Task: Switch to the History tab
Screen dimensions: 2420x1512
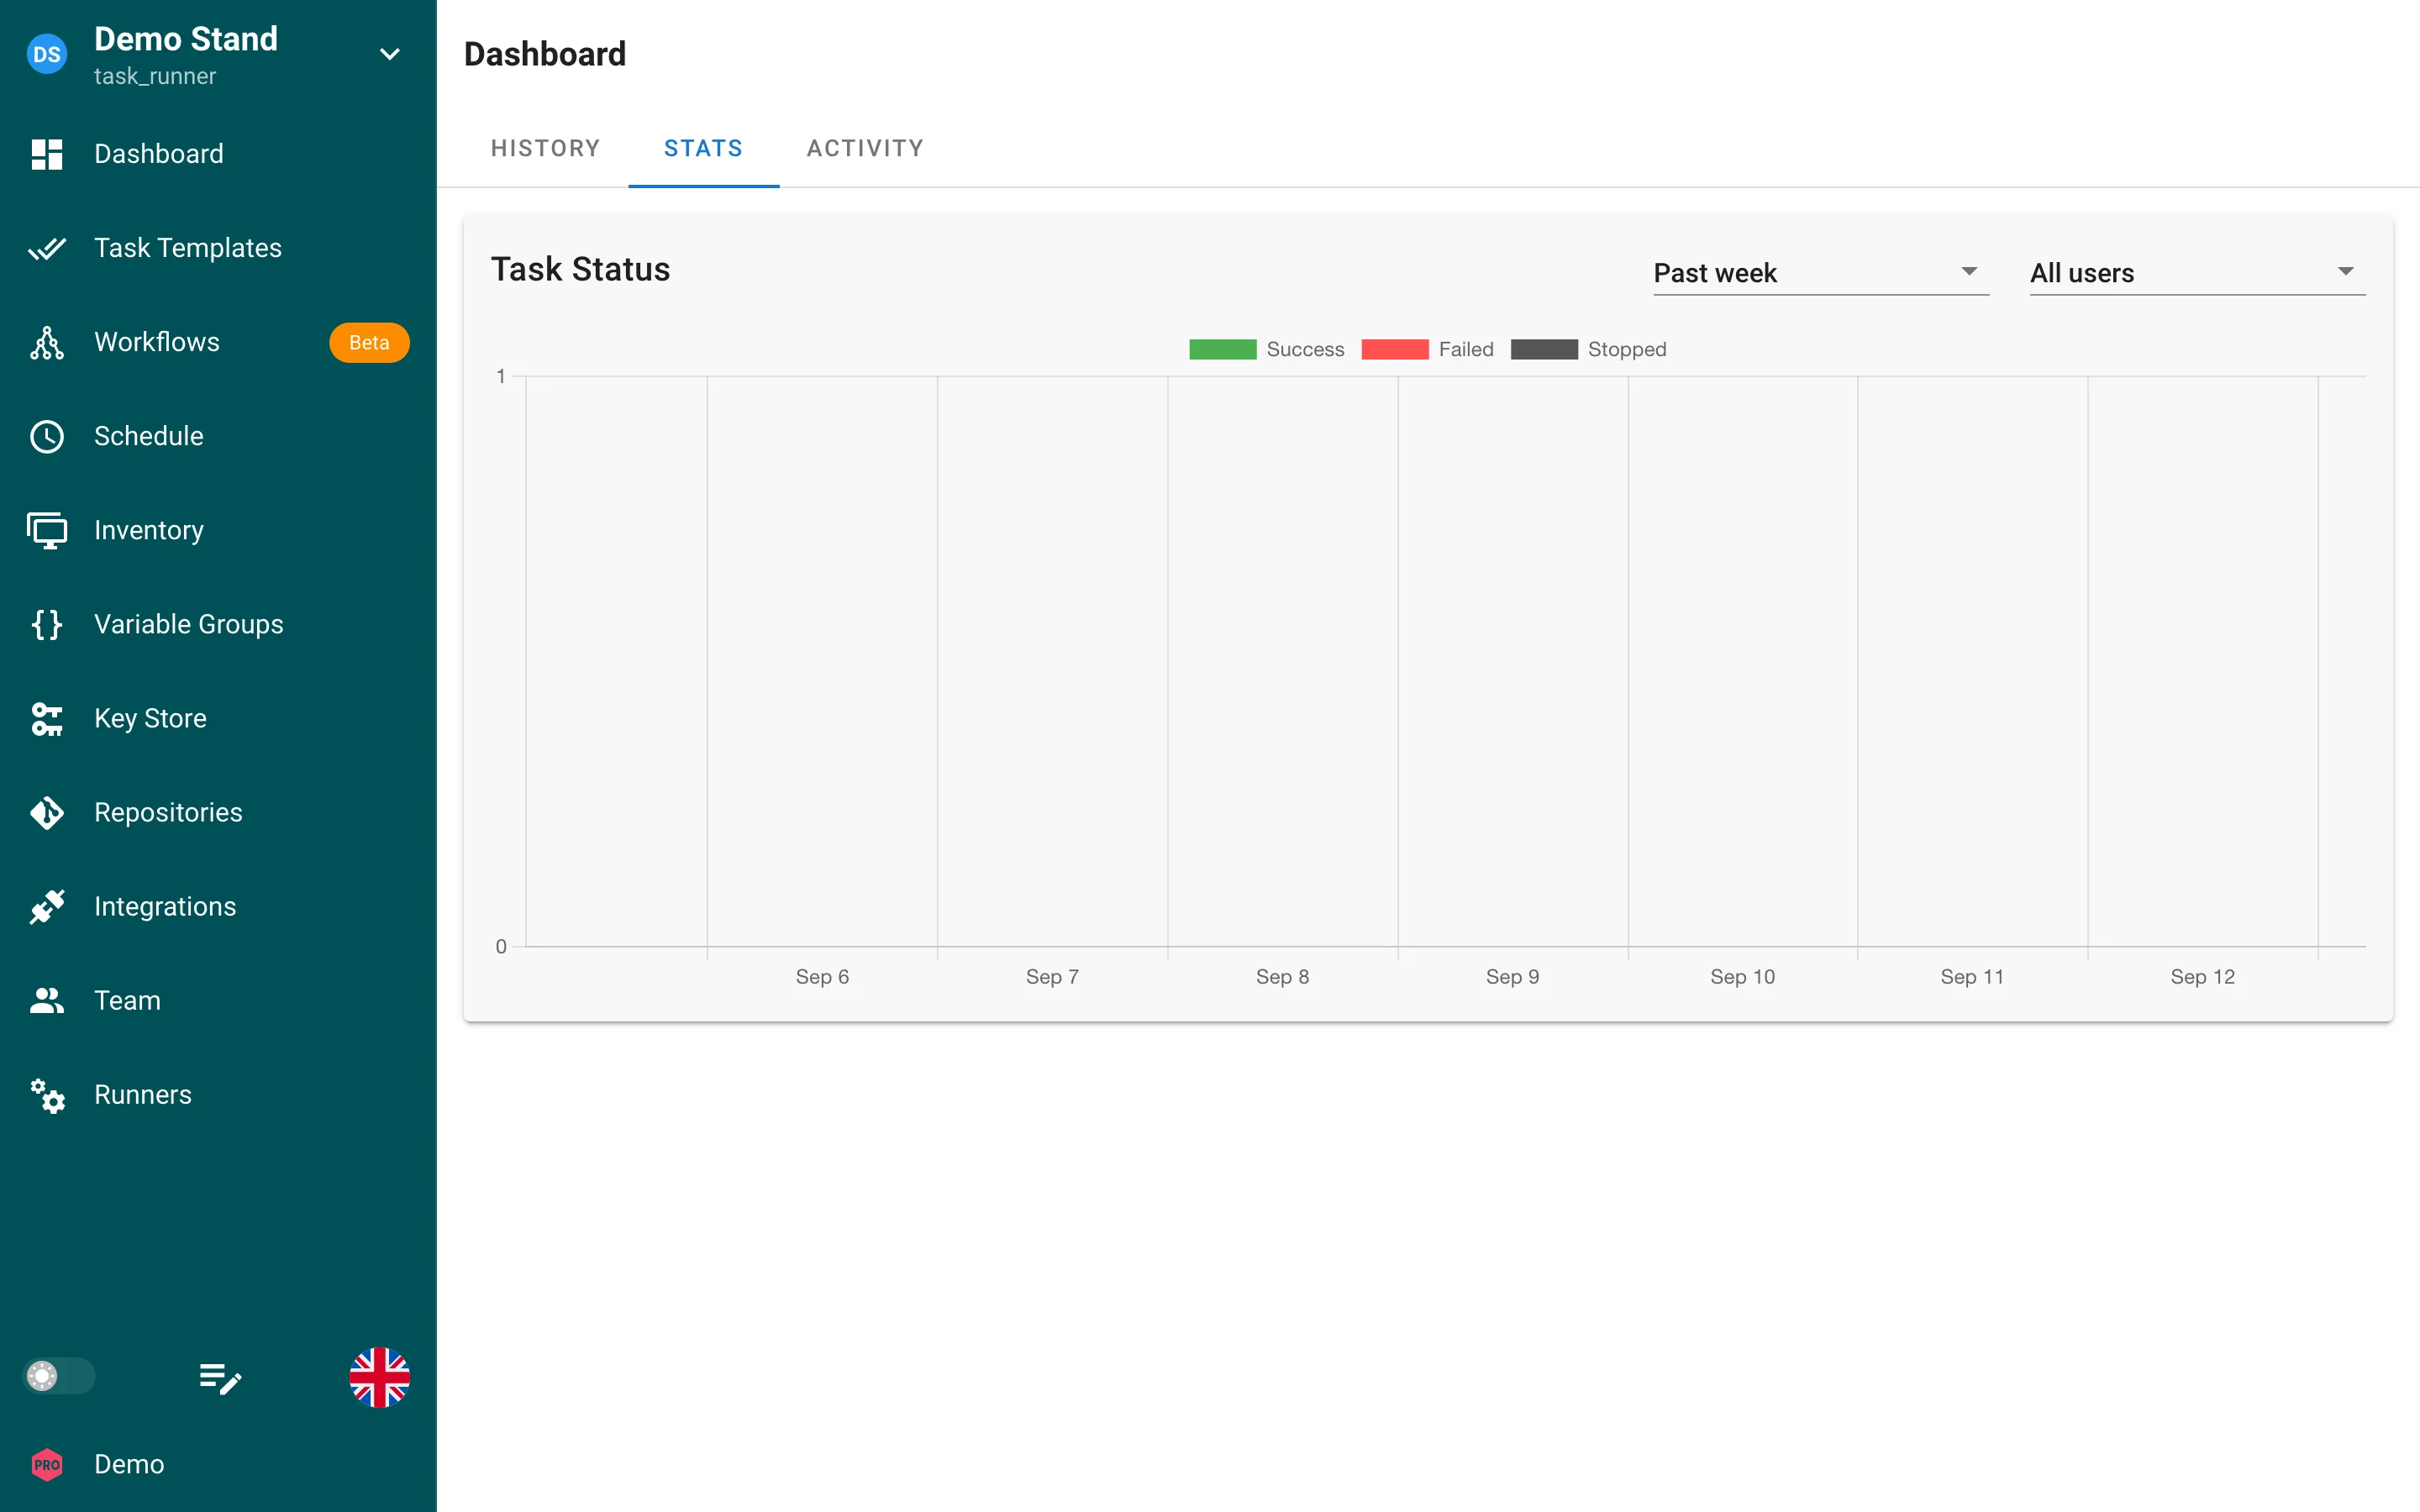Action: pyautogui.click(x=545, y=148)
